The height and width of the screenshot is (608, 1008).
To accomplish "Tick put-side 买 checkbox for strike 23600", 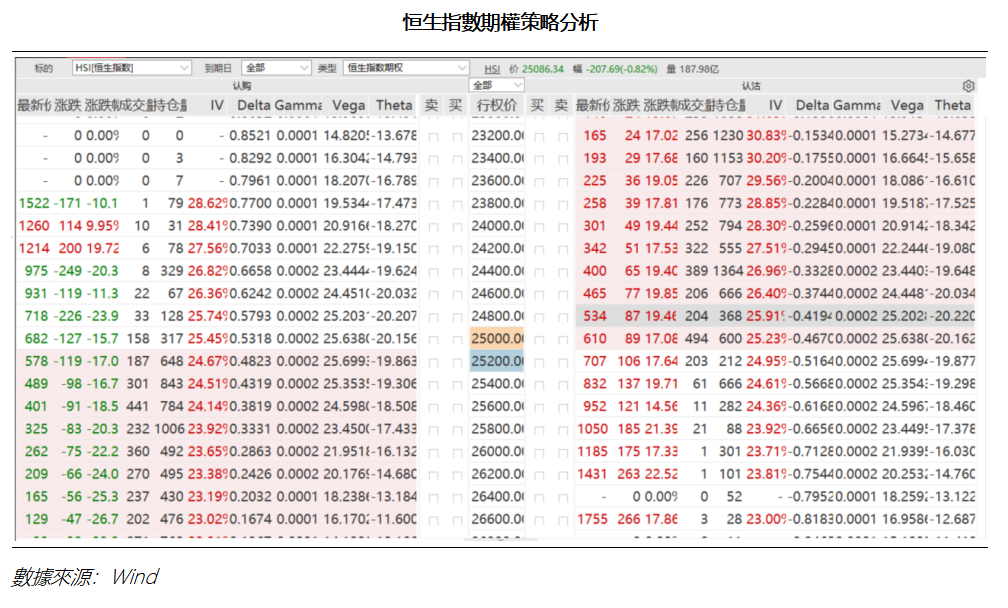I will click(539, 182).
